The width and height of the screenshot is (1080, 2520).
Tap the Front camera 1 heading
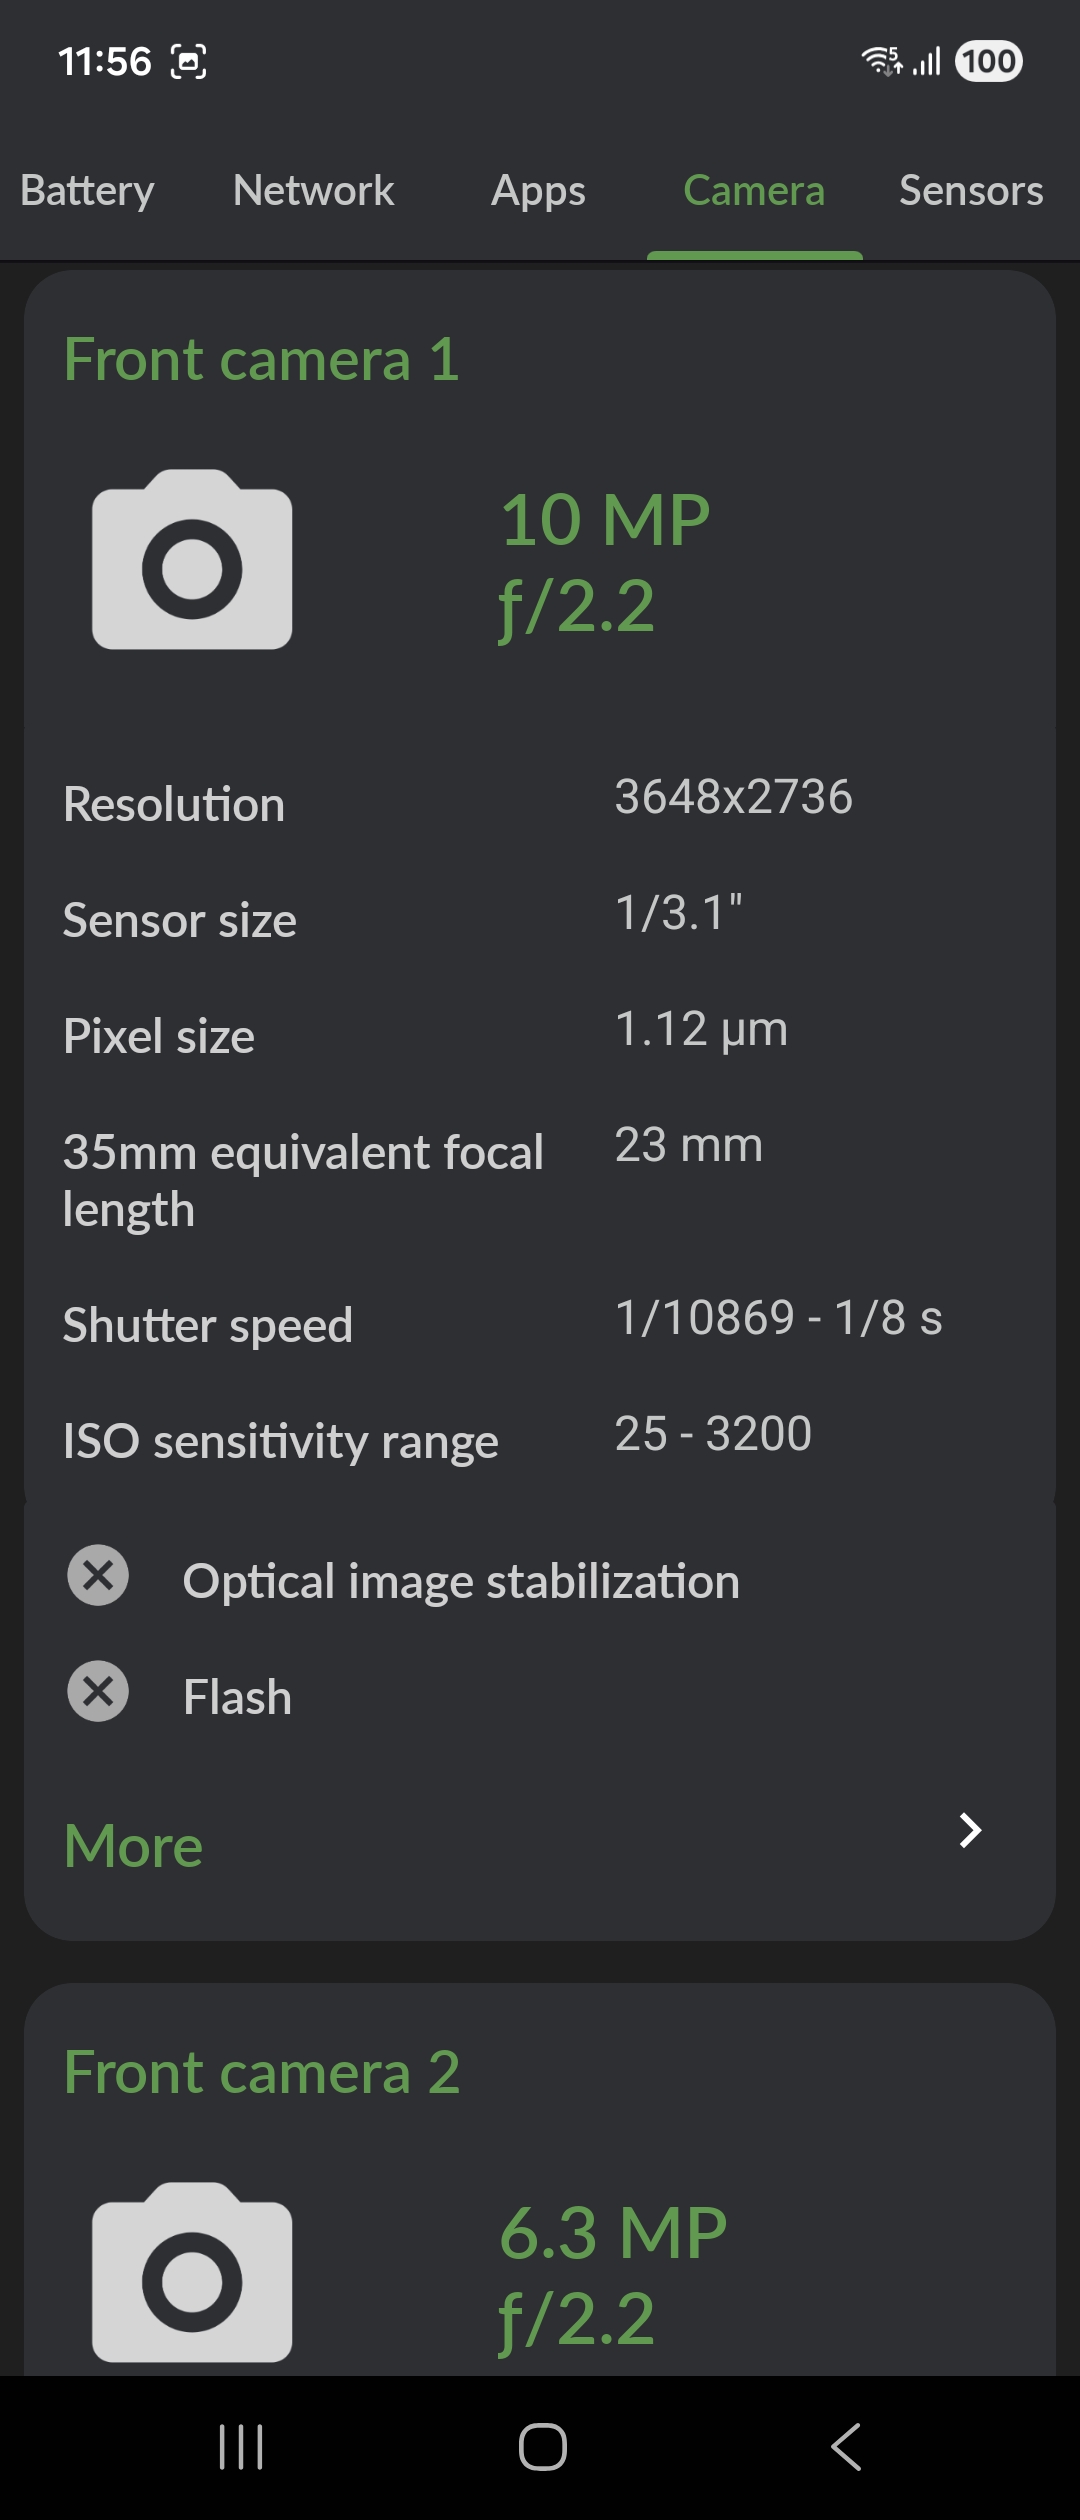point(262,360)
